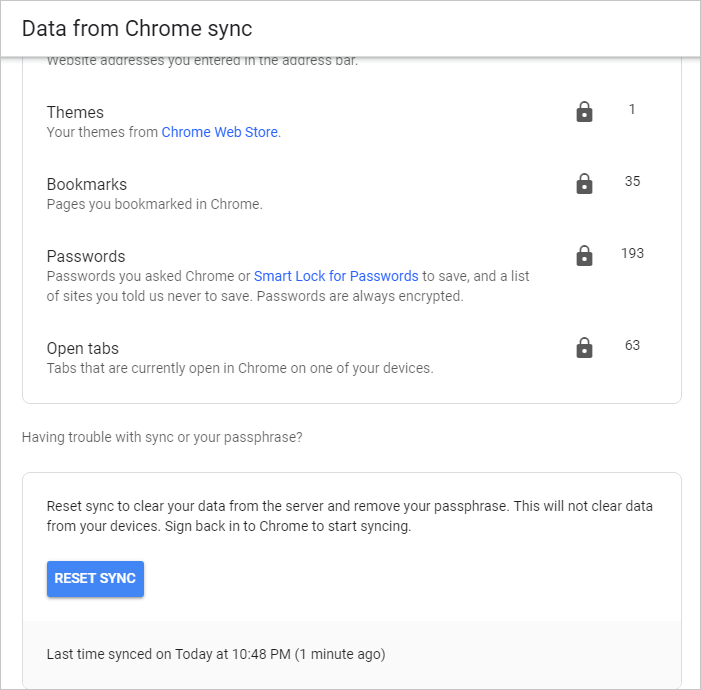
Task: Select the Bookmarks heading
Action: (x=87, y=184)
